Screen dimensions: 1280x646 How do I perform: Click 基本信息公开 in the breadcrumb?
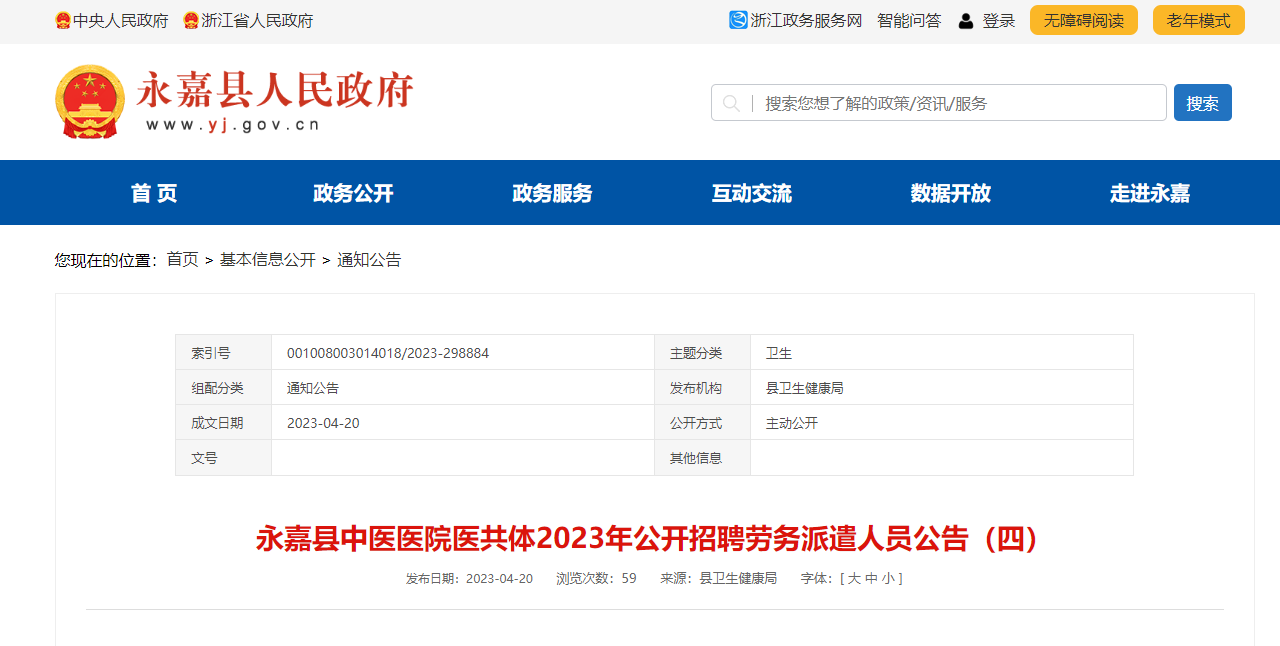267,260
